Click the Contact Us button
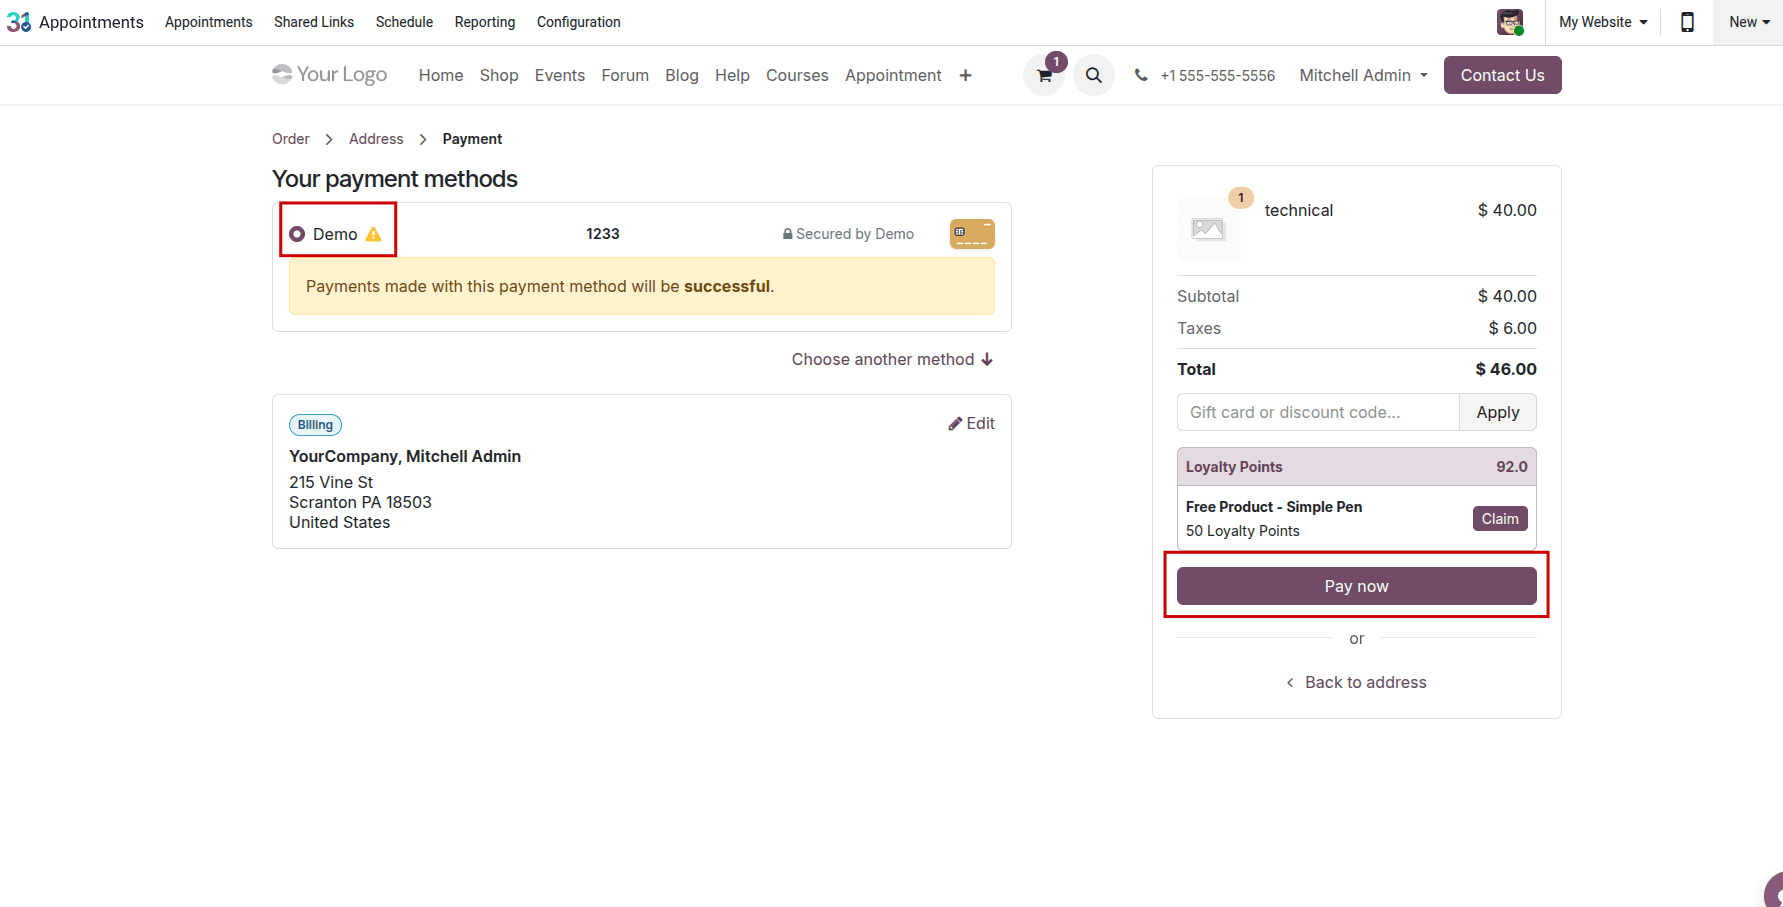1783x907 pixels. [1502, 75]
